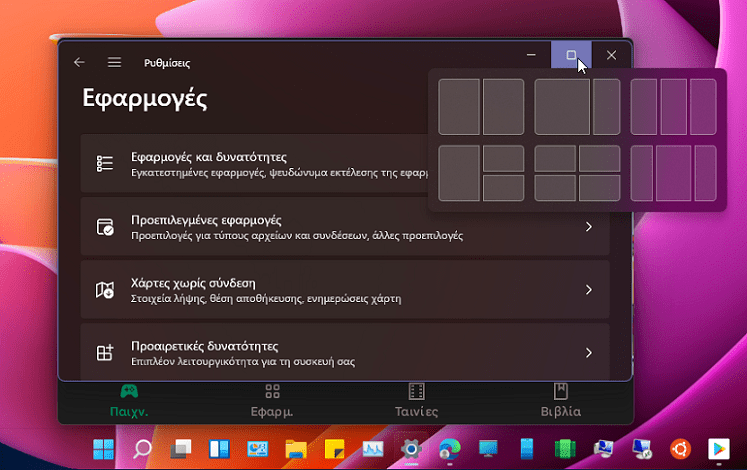Snap to tall left zone of half-plus-stacked layout
The width and height of the screenshot is (747, 470).
coord(459,173)
